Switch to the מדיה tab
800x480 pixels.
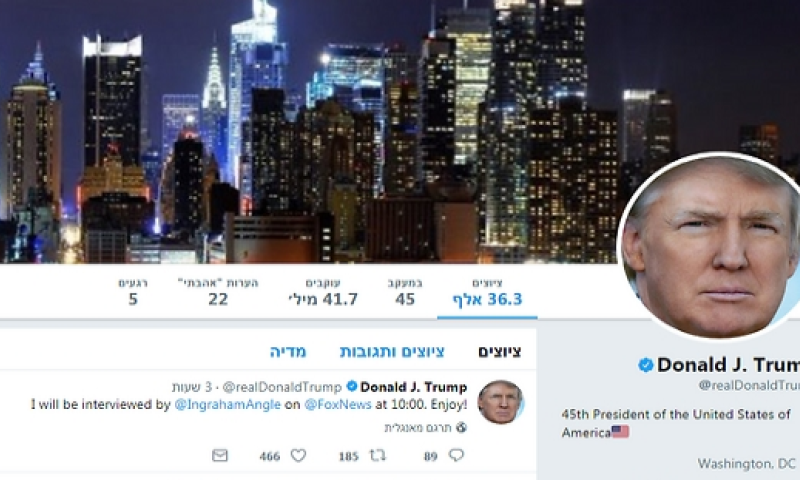[x=288, y=351]
